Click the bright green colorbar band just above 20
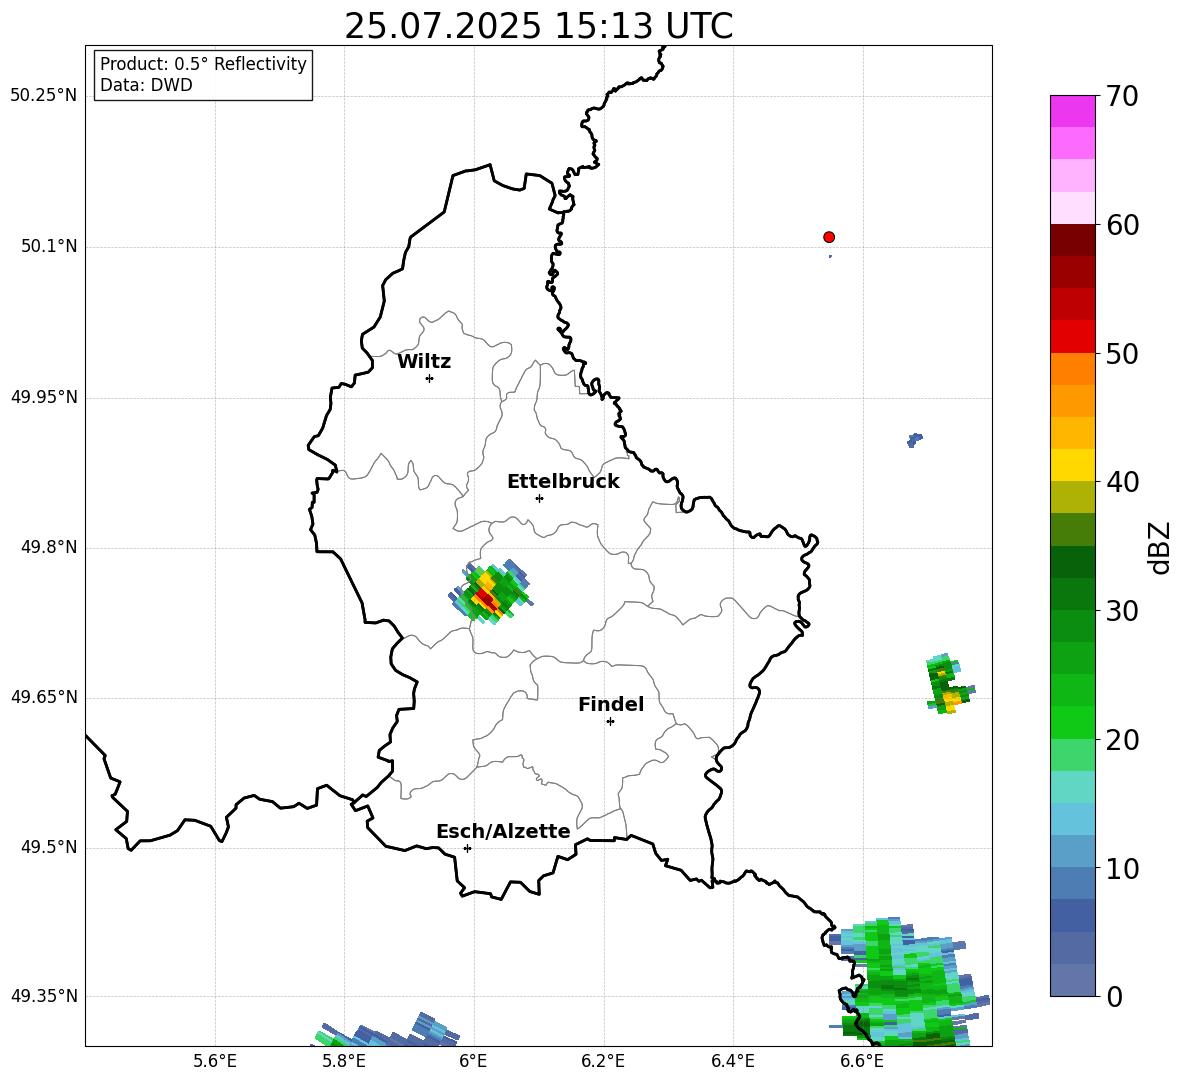This screenshot has width=1184, height=1081. (1072, 722)
